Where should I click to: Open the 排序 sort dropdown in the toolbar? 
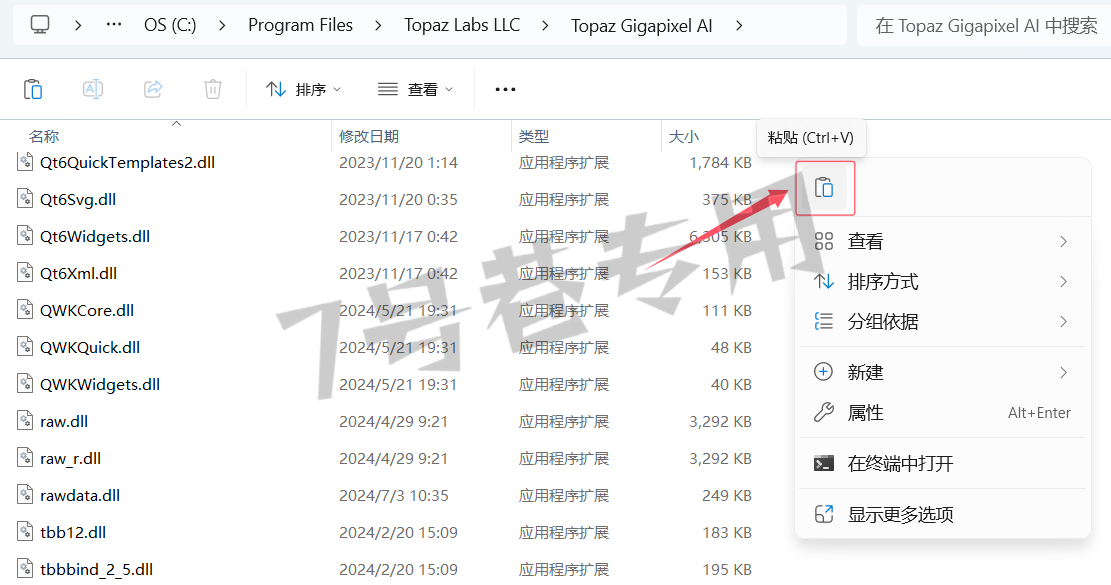tap(303, 89)
